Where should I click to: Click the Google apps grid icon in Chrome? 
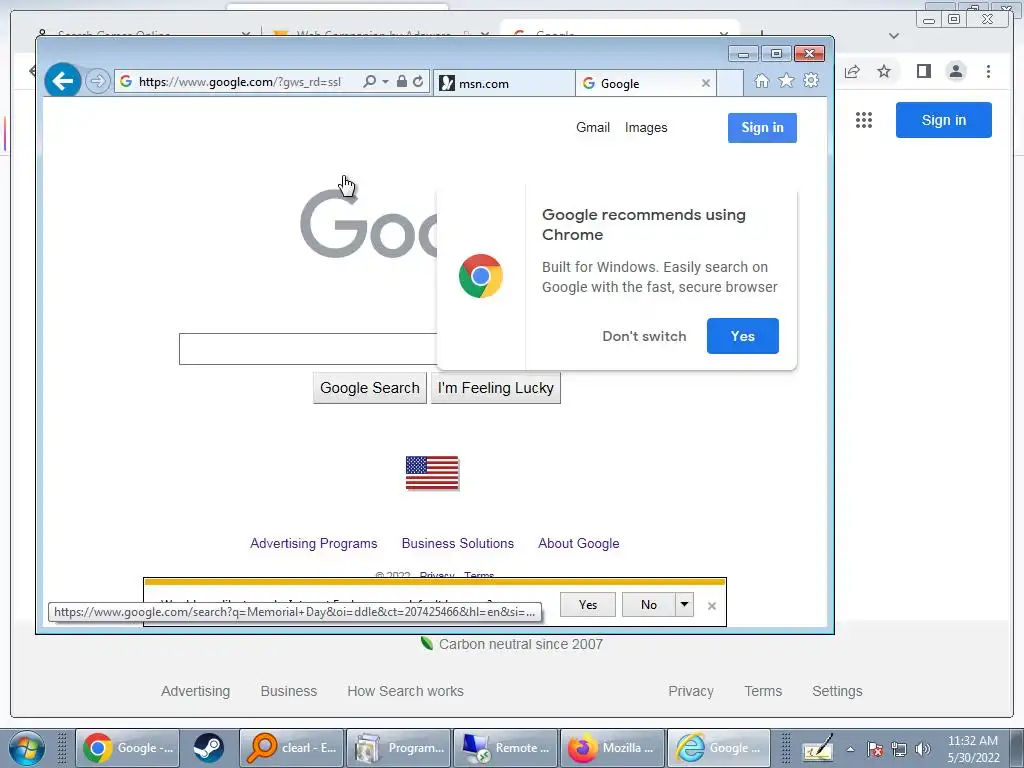[864, 120]
